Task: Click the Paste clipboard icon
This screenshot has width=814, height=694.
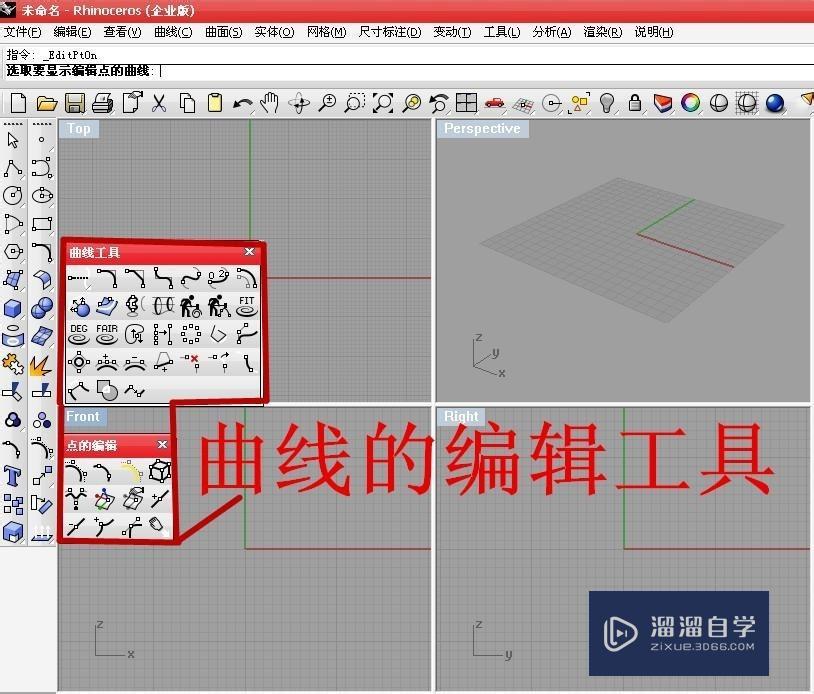Action: (x=214, y=102)
